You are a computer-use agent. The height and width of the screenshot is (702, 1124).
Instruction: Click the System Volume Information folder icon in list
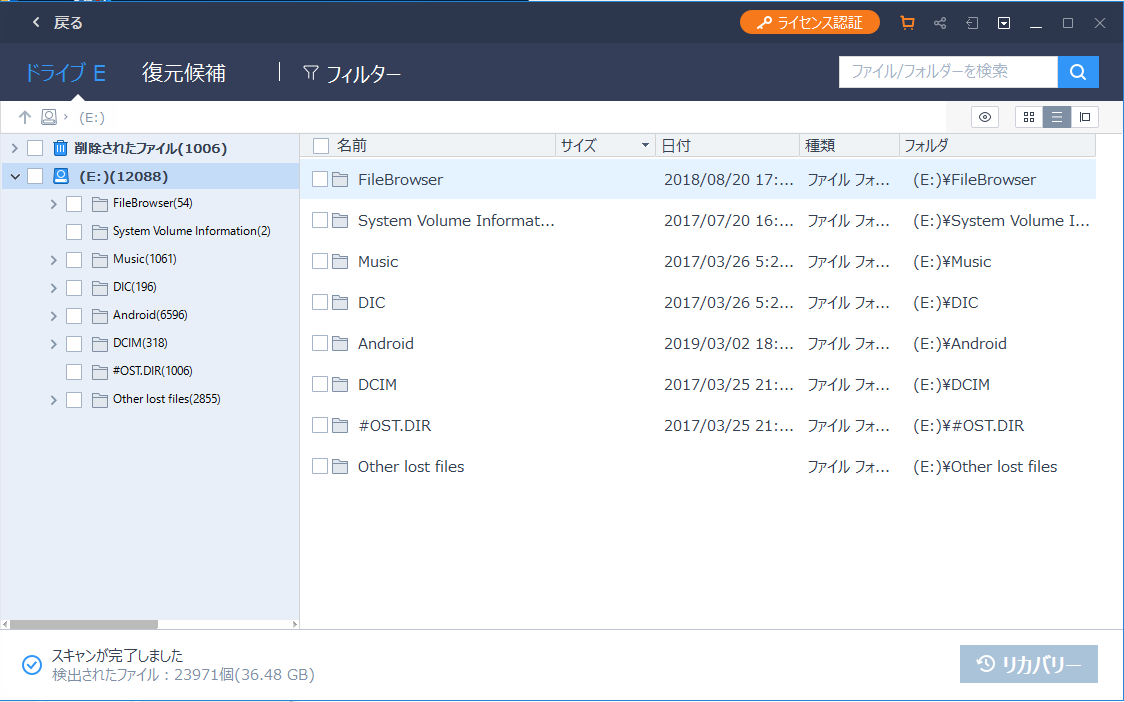point(340,221)
